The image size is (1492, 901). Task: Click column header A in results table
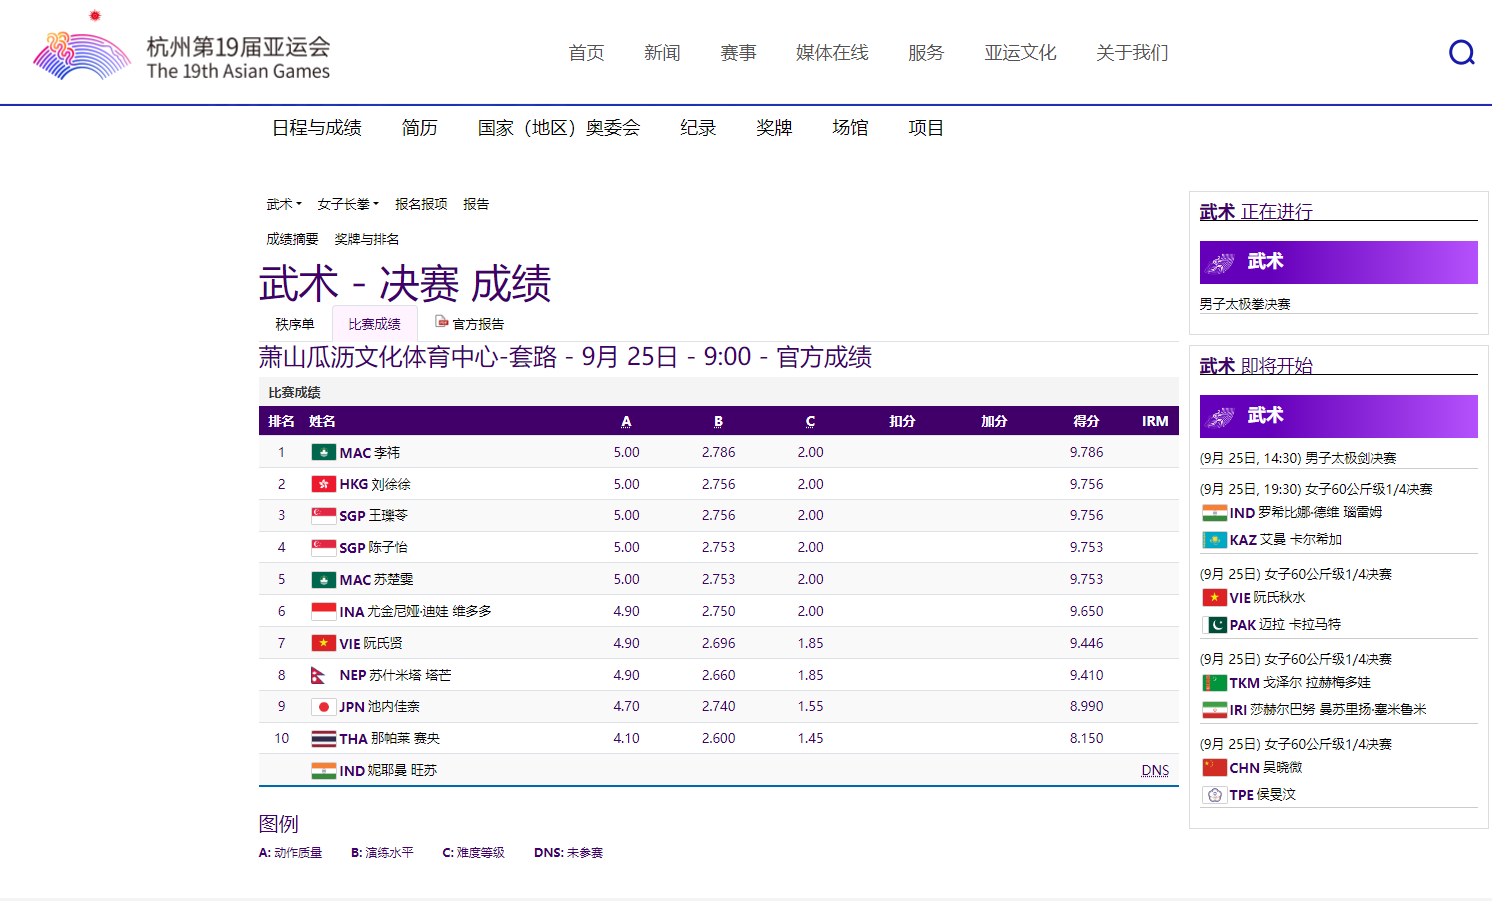point(626,421)
